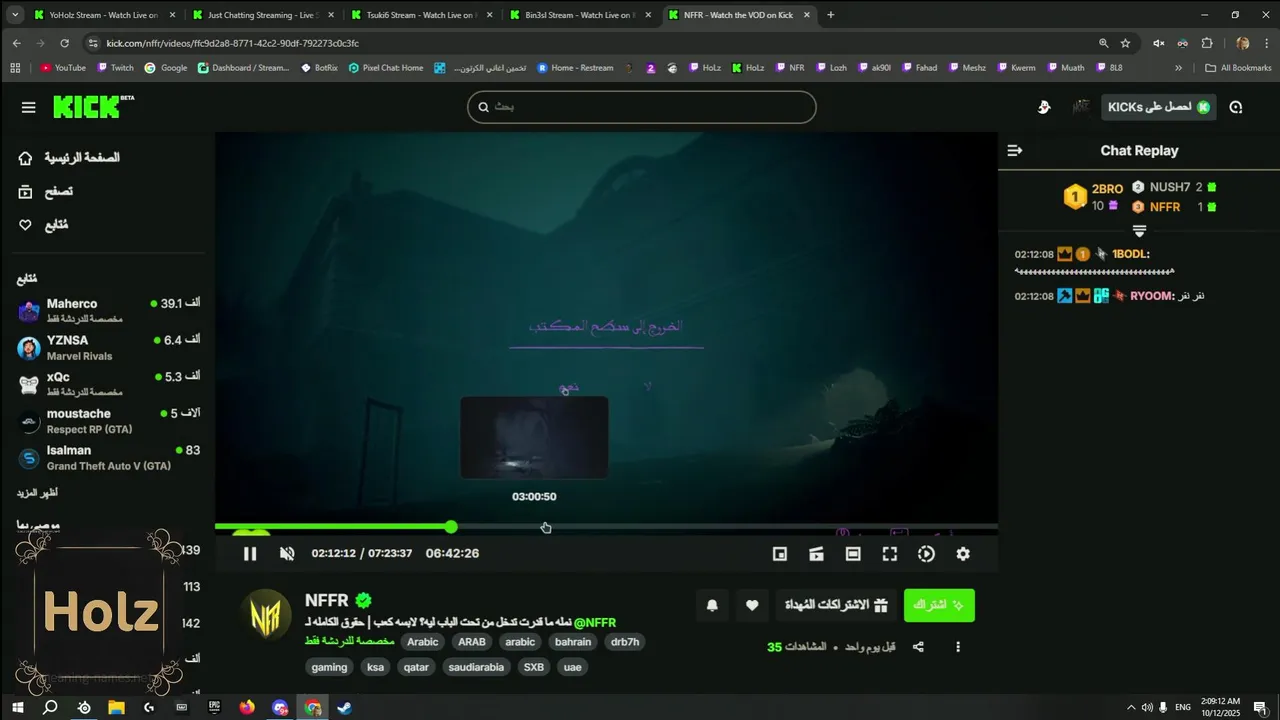The width and height of the screenshot is (1280, 720).
Task: Open the browser extensions puzzle icon
Action: (x=1207, y=43)
